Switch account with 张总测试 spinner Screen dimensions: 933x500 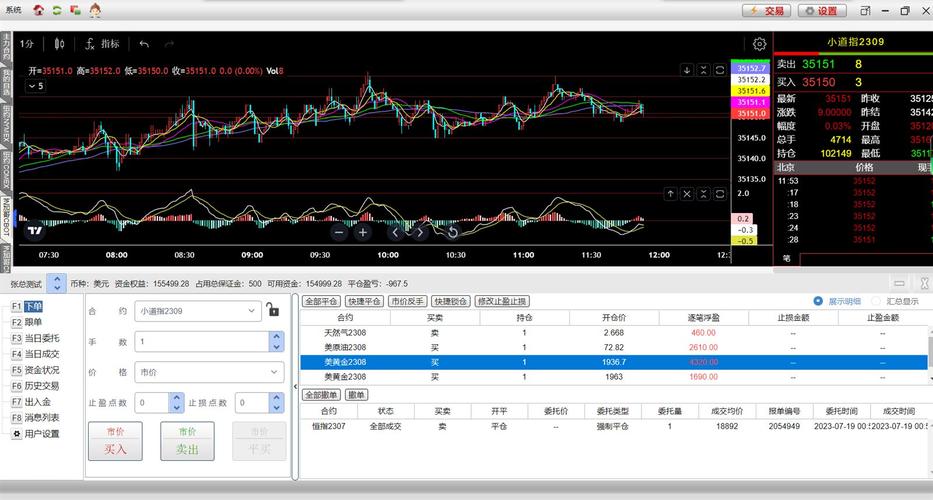(x=57, y=283)
